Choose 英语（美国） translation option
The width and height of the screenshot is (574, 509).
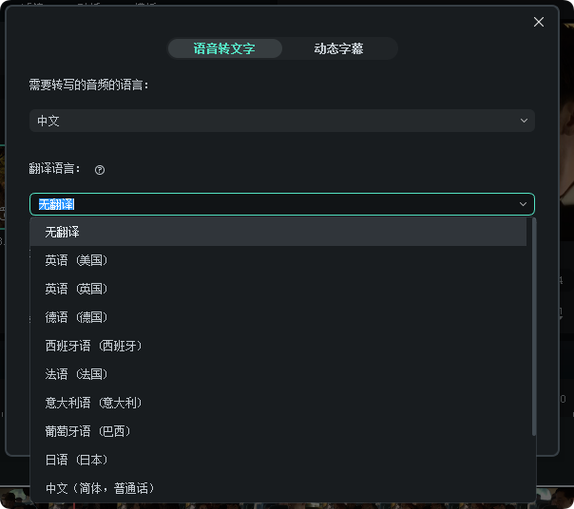(x=278, y=260)
